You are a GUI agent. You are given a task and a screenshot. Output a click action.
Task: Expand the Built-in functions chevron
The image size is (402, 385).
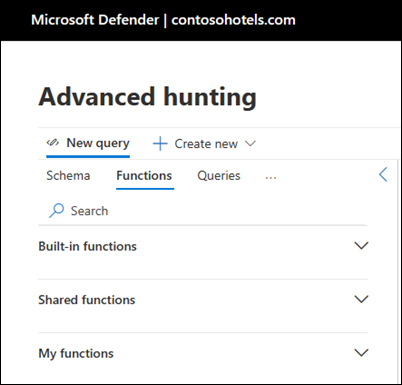(361, 246)
